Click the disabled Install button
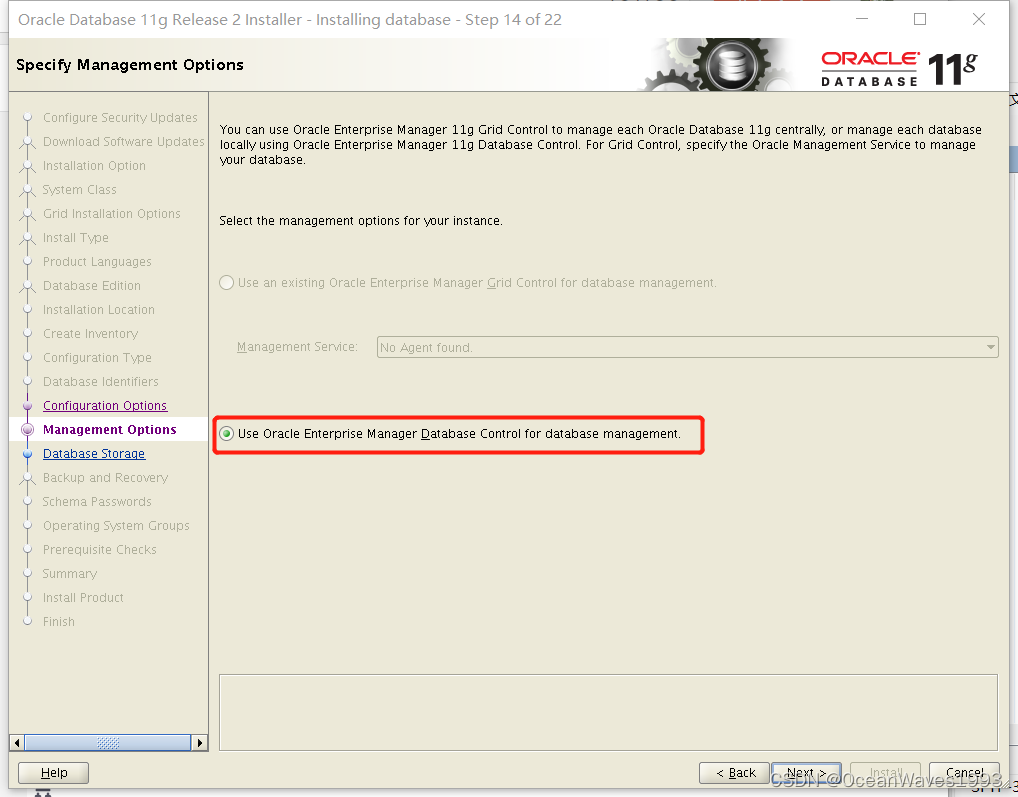Image resolution: width=1018 pixels, height=797 pixels. click(x=886, y=773)
